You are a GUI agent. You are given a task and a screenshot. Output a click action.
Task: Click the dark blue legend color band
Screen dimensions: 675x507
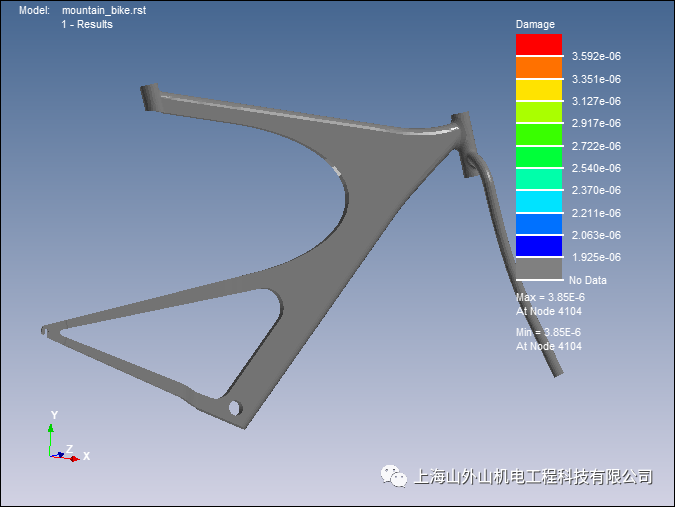pyautogui.click(x=539, y=246)
